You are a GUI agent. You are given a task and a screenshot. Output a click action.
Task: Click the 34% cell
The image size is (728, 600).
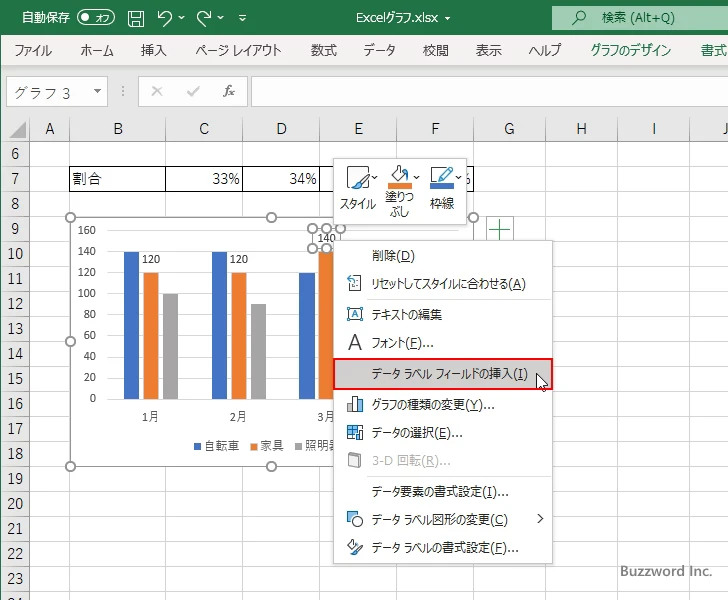tap(281, 179)
